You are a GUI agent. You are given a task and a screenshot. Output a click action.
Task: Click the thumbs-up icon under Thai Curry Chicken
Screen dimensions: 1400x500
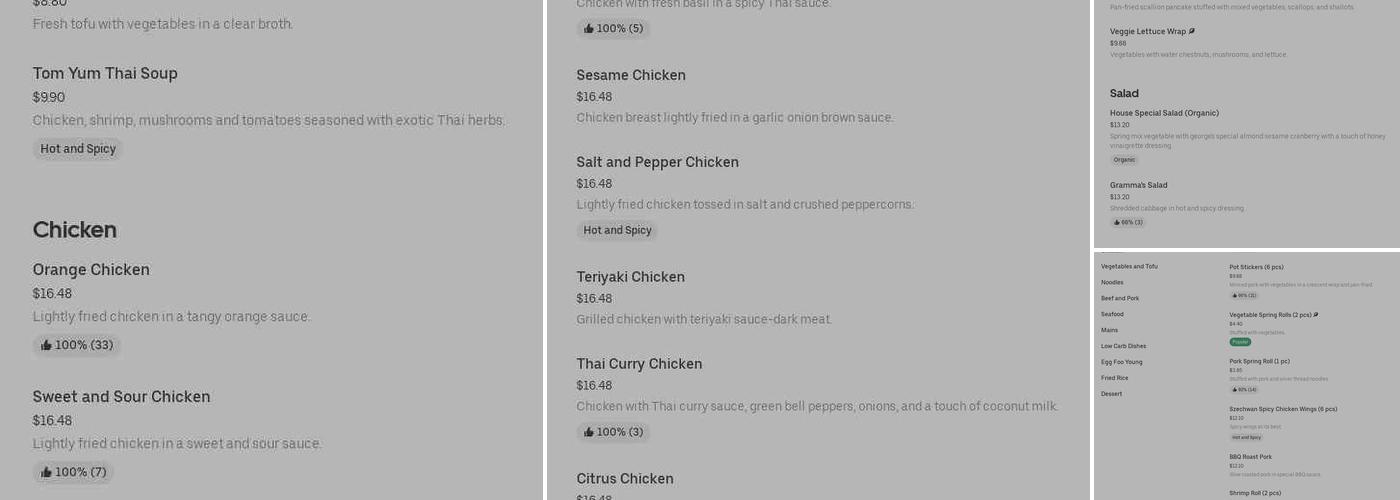point(589,432)
